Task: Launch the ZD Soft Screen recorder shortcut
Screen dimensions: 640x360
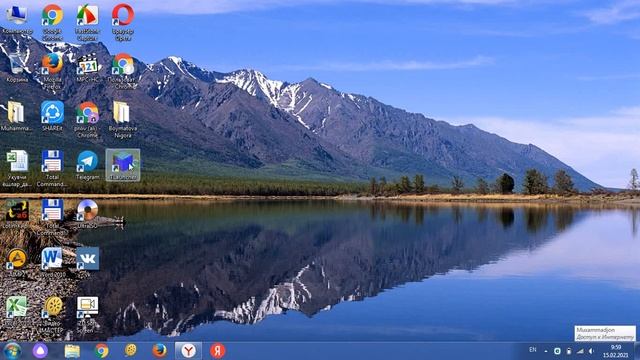Action: 87,314
